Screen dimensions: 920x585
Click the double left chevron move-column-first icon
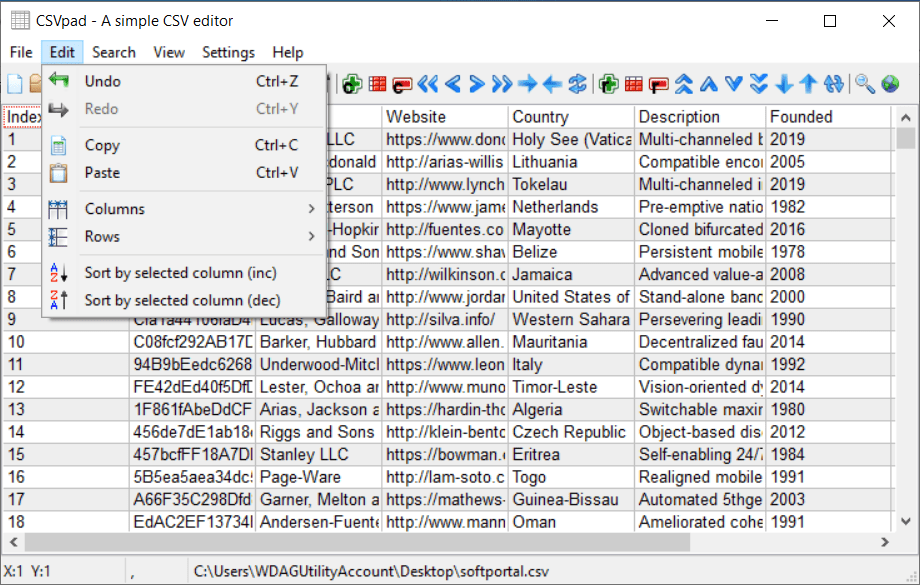(x=428, y=84)
